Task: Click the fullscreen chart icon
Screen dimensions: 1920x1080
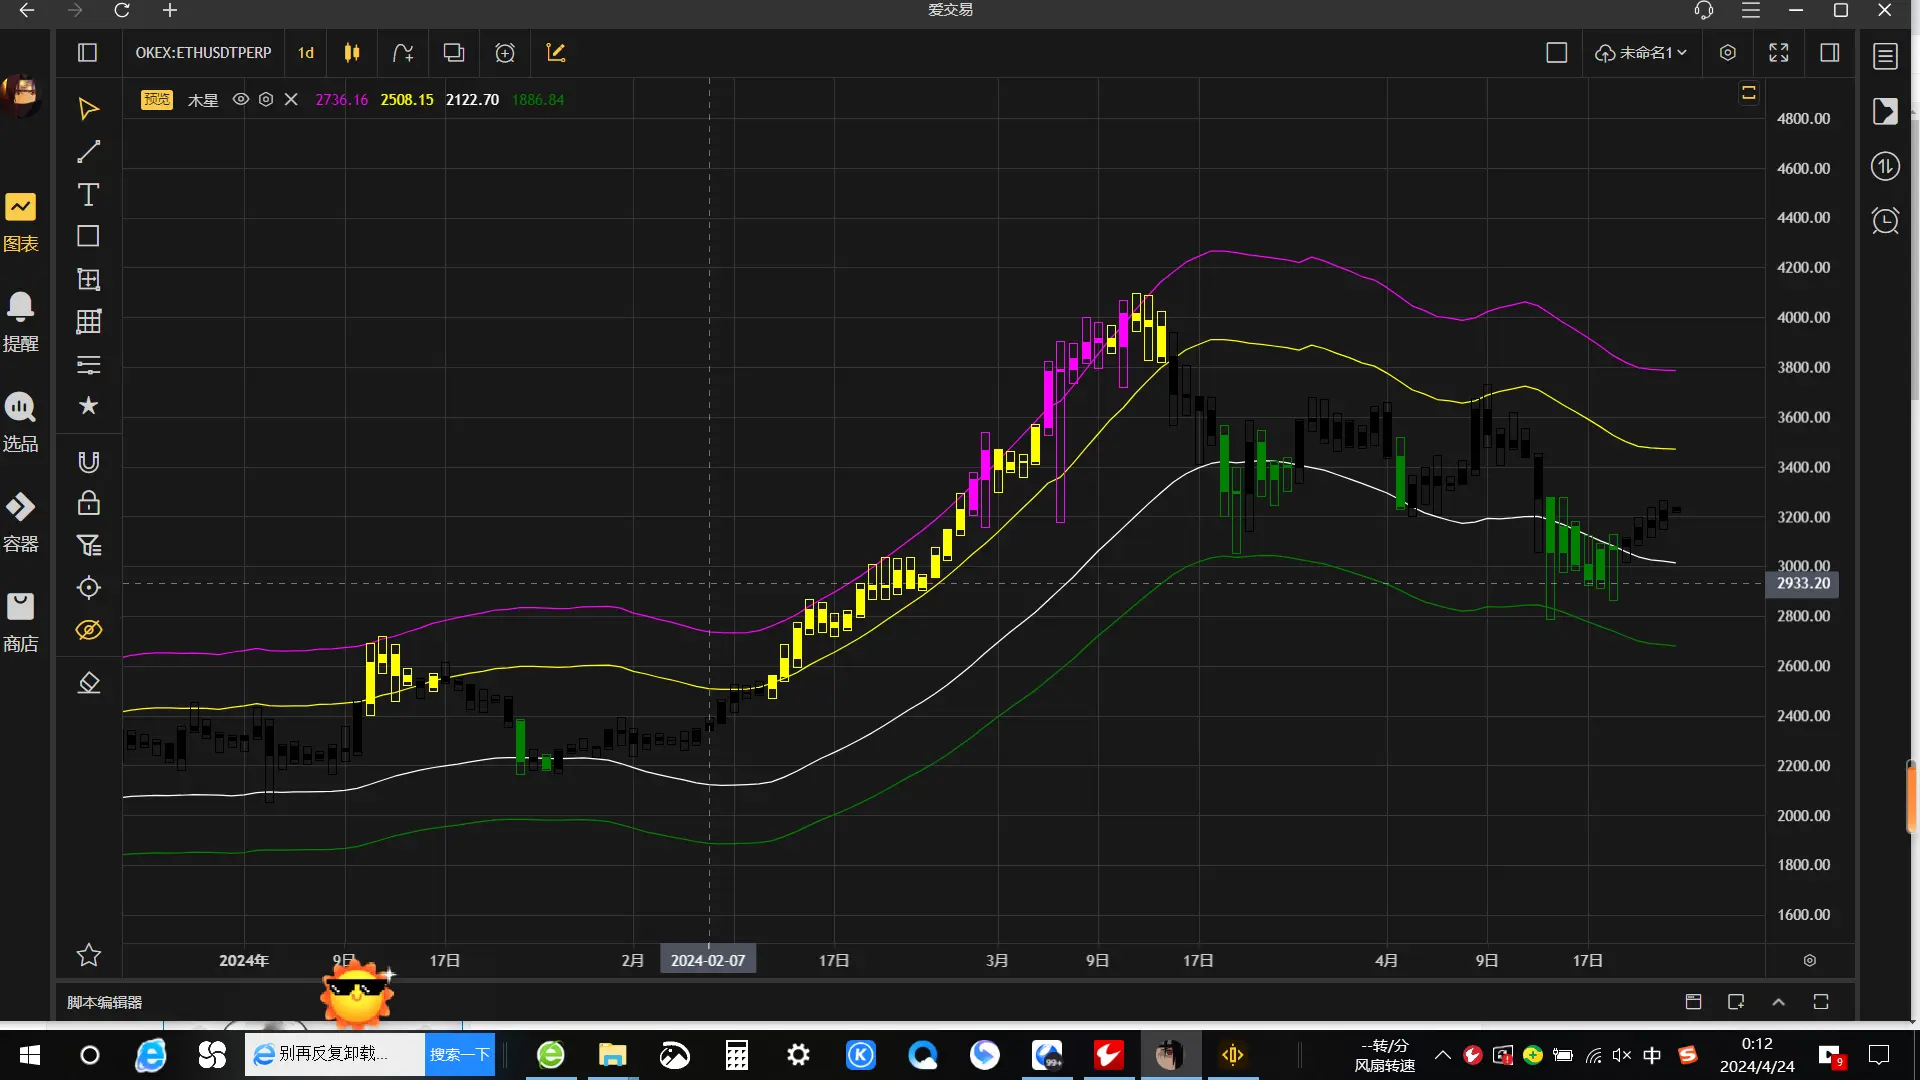Action: pyautogui.click(x=1778, y=53)
